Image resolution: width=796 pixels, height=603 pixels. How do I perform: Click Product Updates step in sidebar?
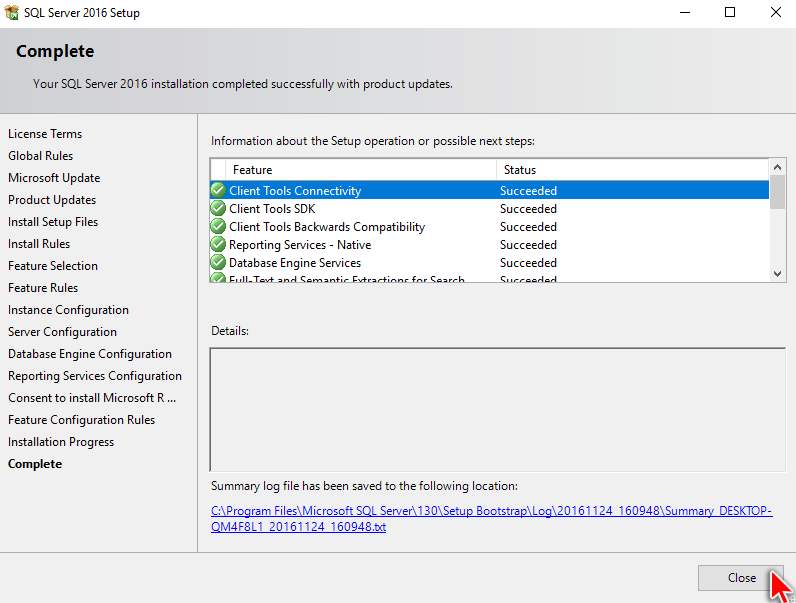pyautogui.click(x=52, y=199)
